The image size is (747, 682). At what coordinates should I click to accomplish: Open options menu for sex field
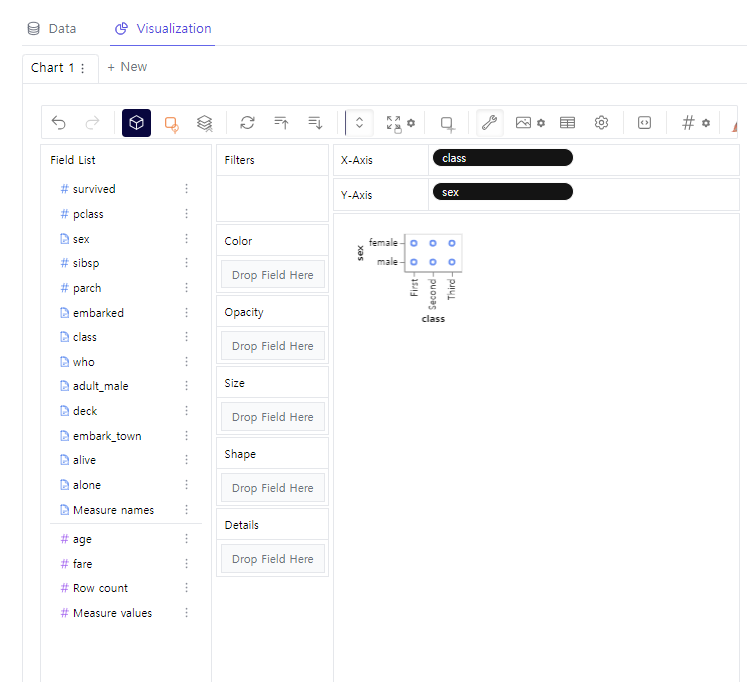point(187,238)
